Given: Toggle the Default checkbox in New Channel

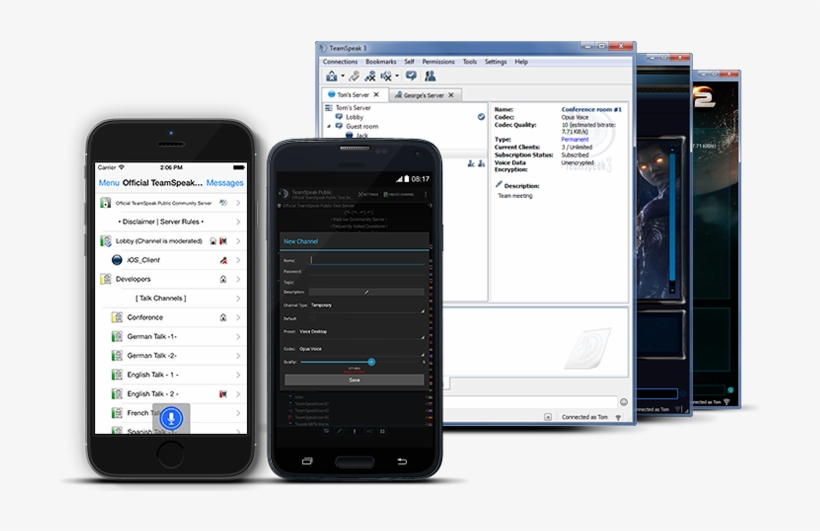Looking at the screenshot, I should tap(312, 319).
